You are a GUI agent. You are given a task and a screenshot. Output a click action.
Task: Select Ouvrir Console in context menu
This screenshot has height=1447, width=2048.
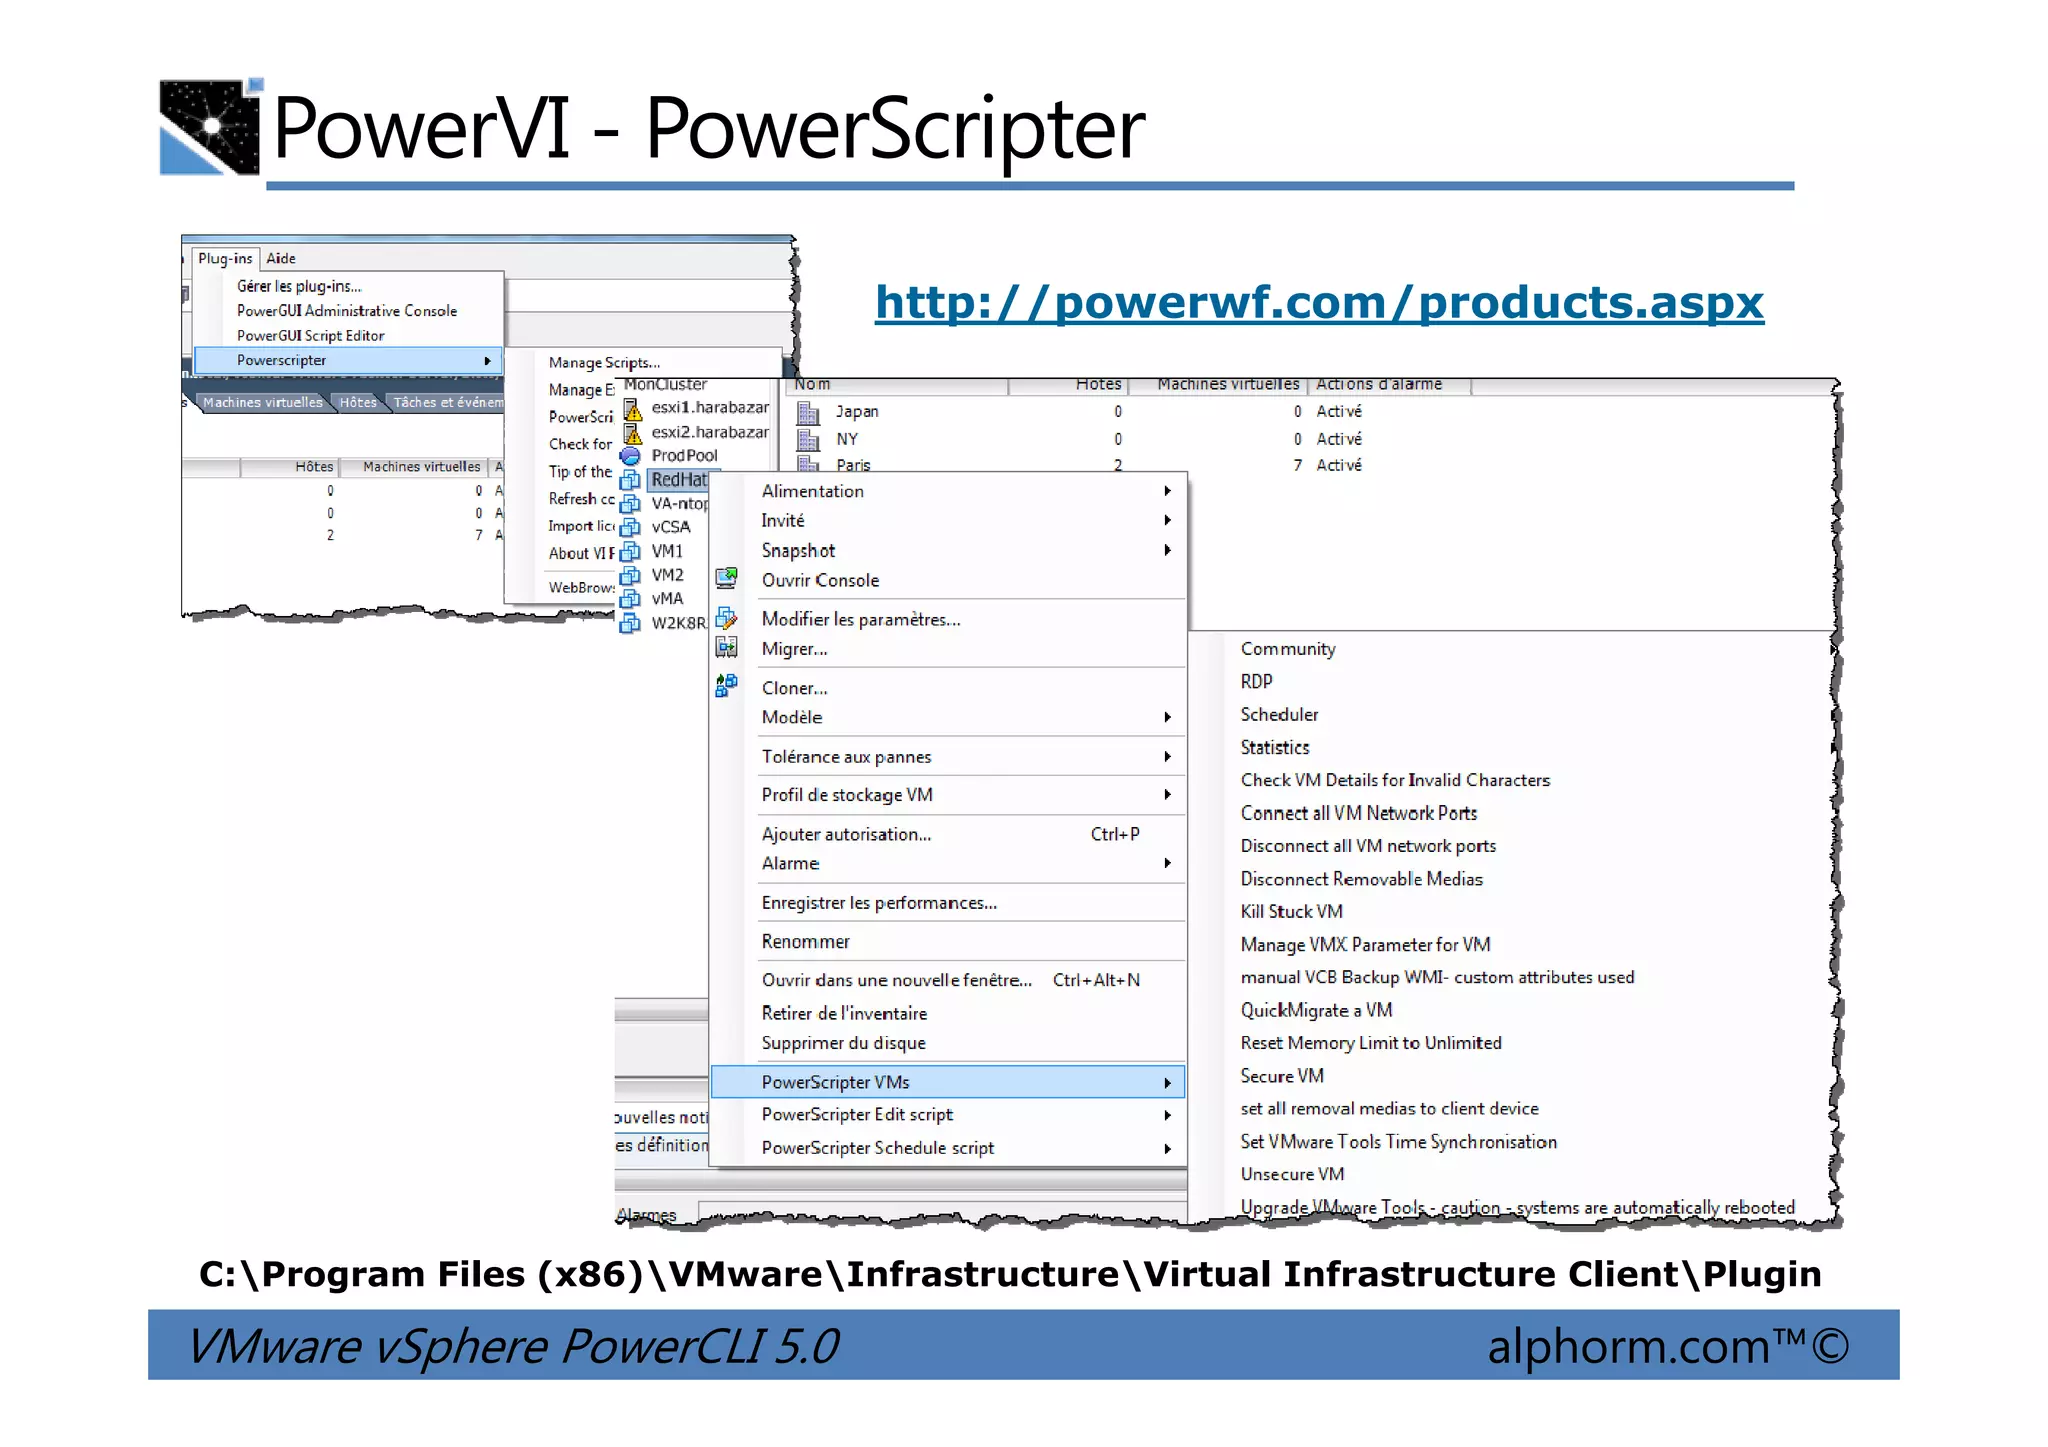(x=820, y=580)
